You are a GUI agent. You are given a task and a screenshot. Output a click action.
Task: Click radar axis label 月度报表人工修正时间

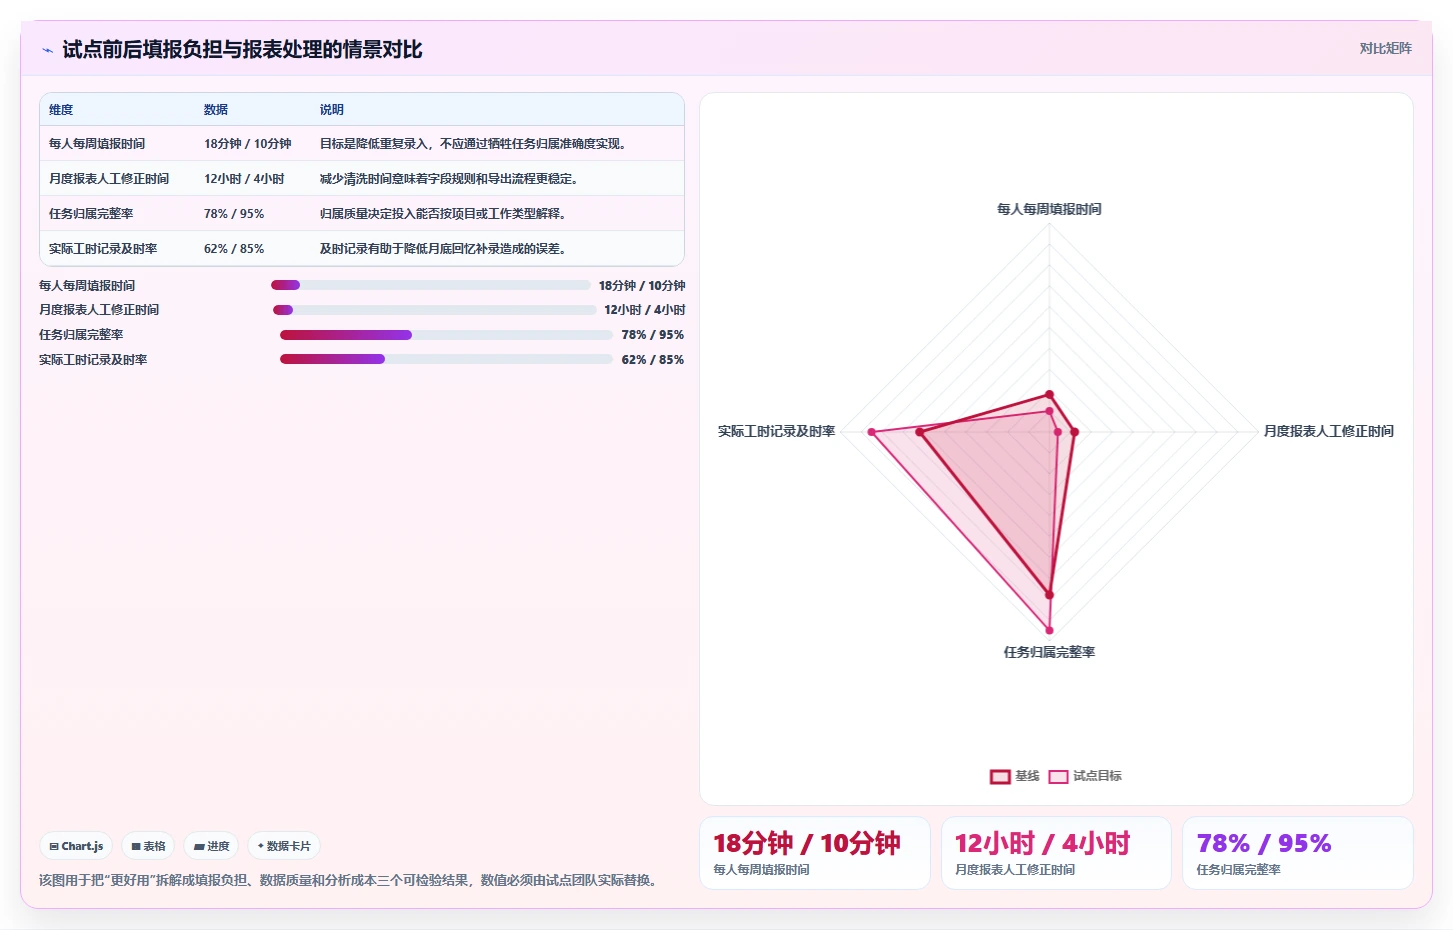point(1328,431)
